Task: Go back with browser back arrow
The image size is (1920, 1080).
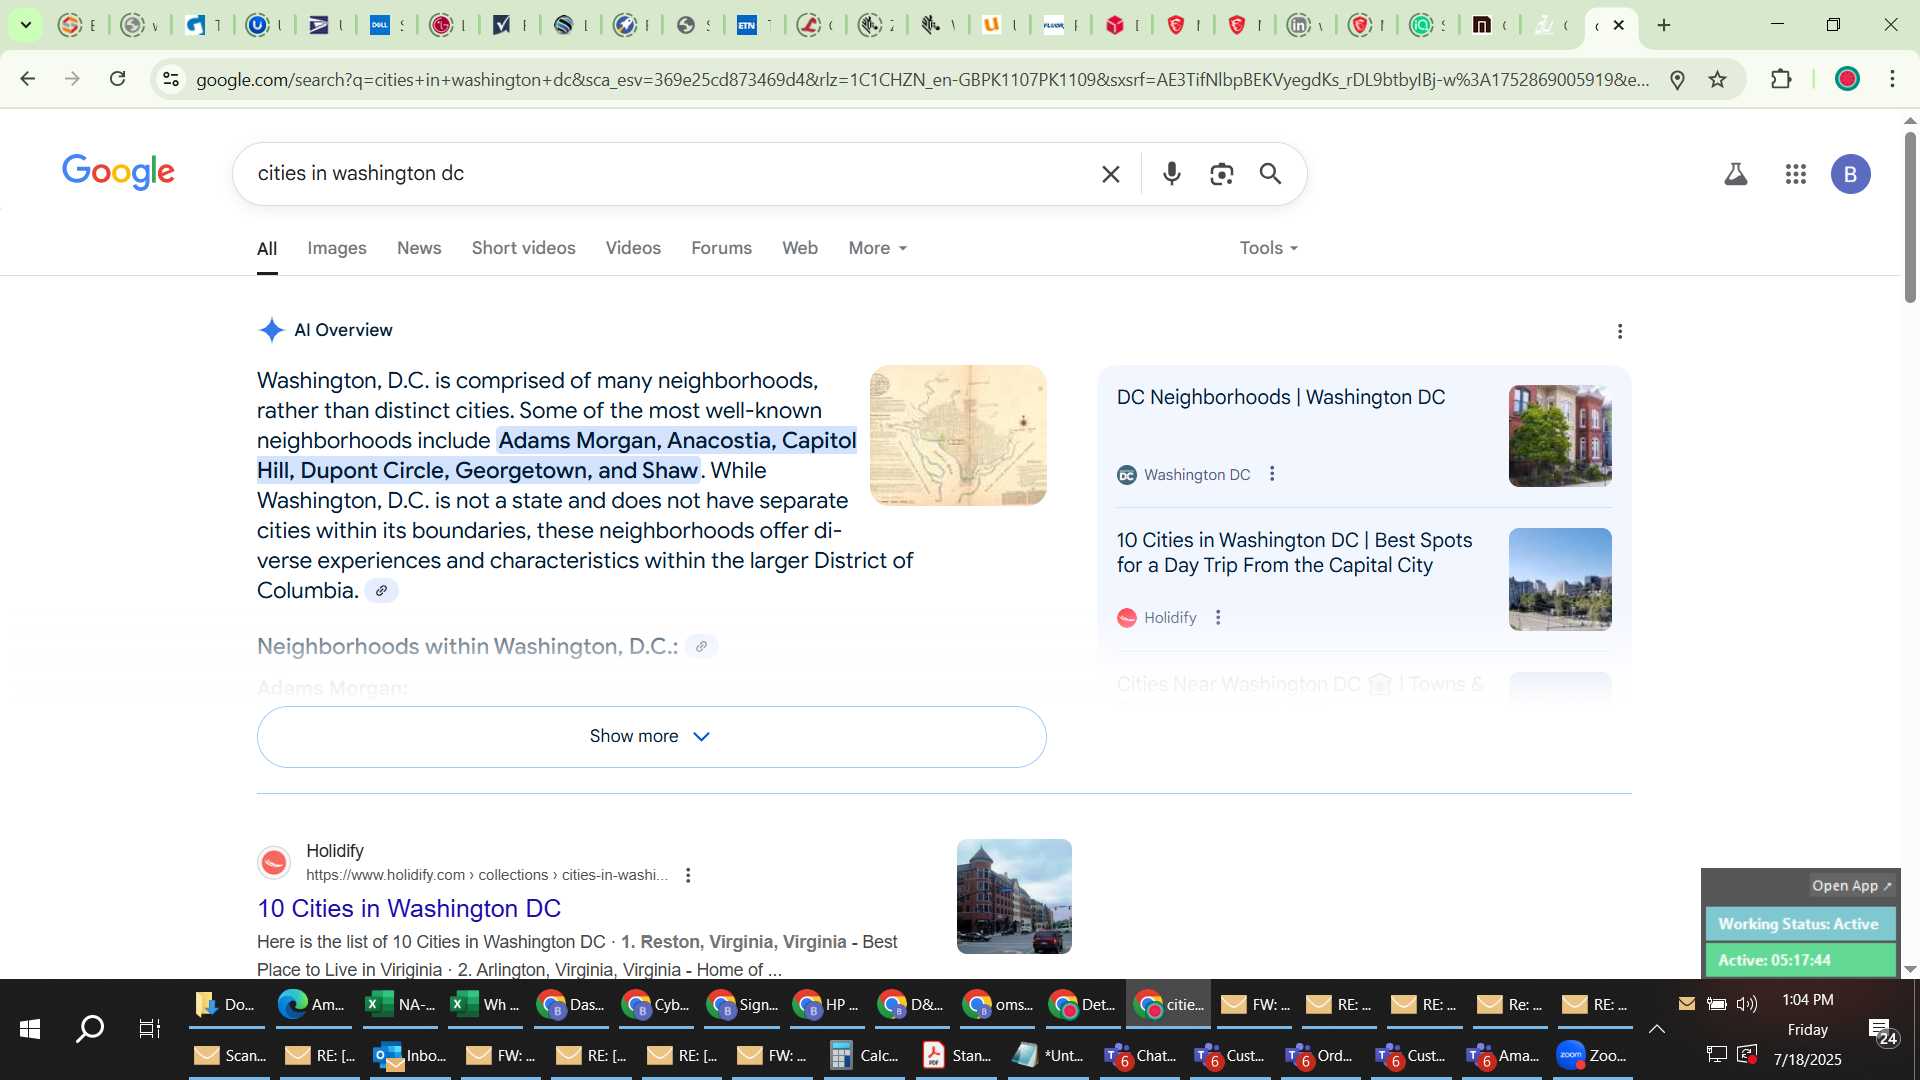Action: click(x=27, y=79)
